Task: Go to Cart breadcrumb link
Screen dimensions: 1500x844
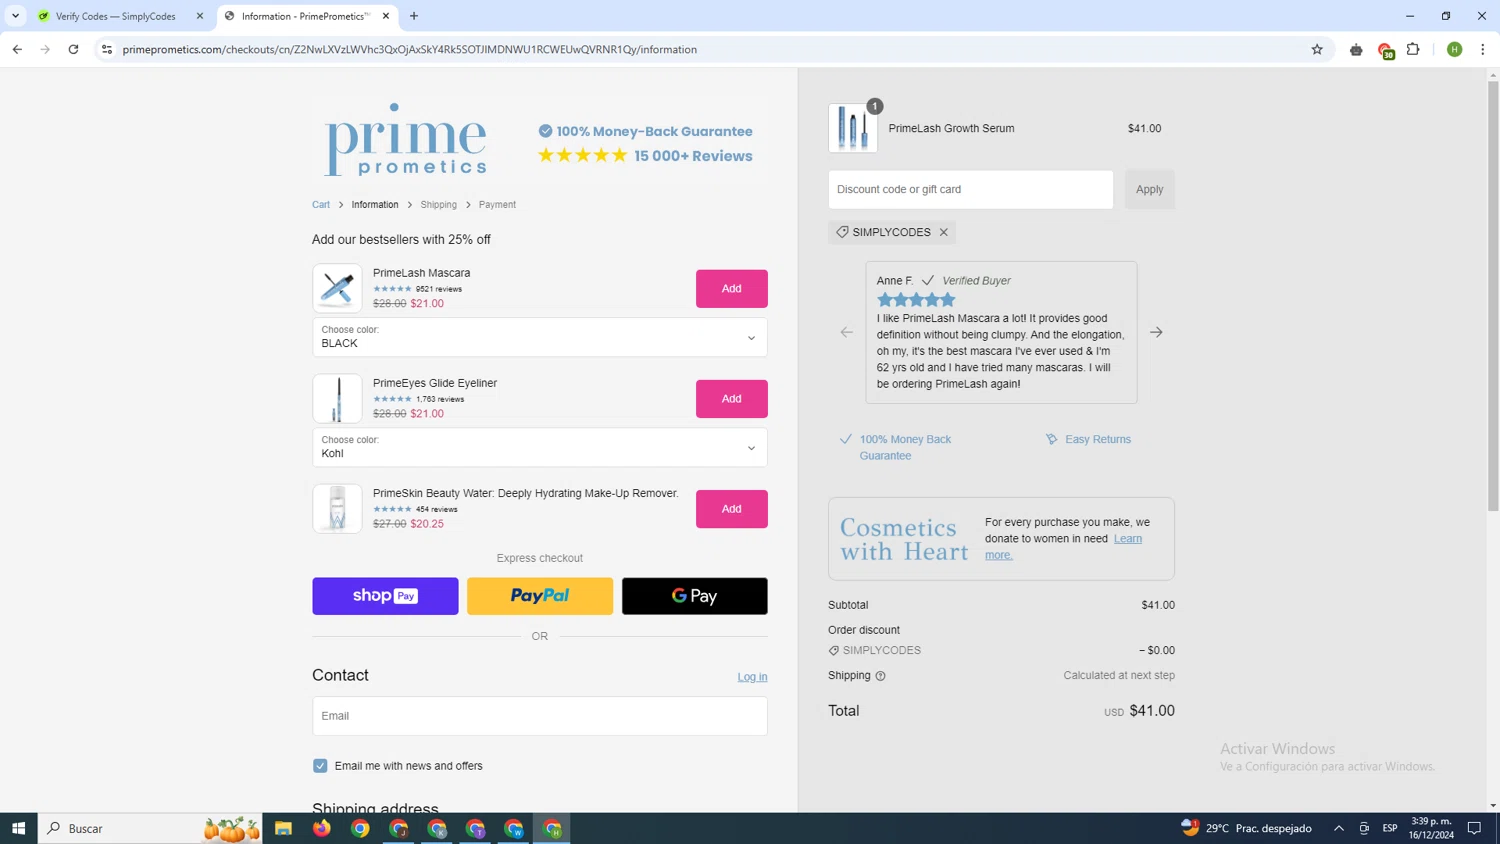Action: pyautogui.click(x=321, y=205)
